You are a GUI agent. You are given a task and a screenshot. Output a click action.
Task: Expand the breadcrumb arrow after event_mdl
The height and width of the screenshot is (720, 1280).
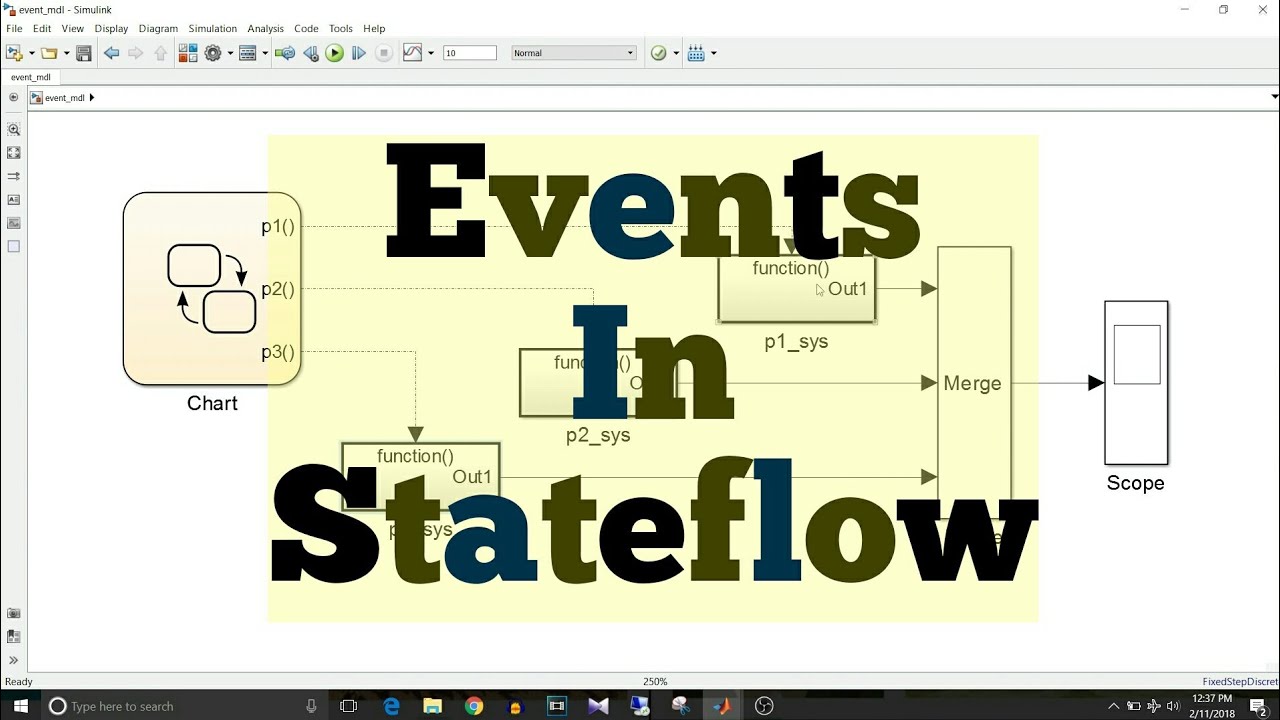tap(92, 97)
